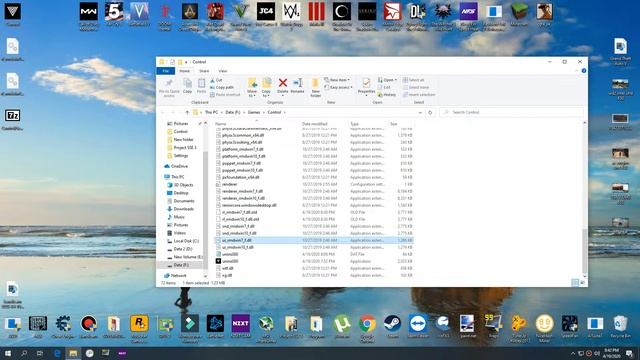Open the Move to dropdown

[252, 93]
